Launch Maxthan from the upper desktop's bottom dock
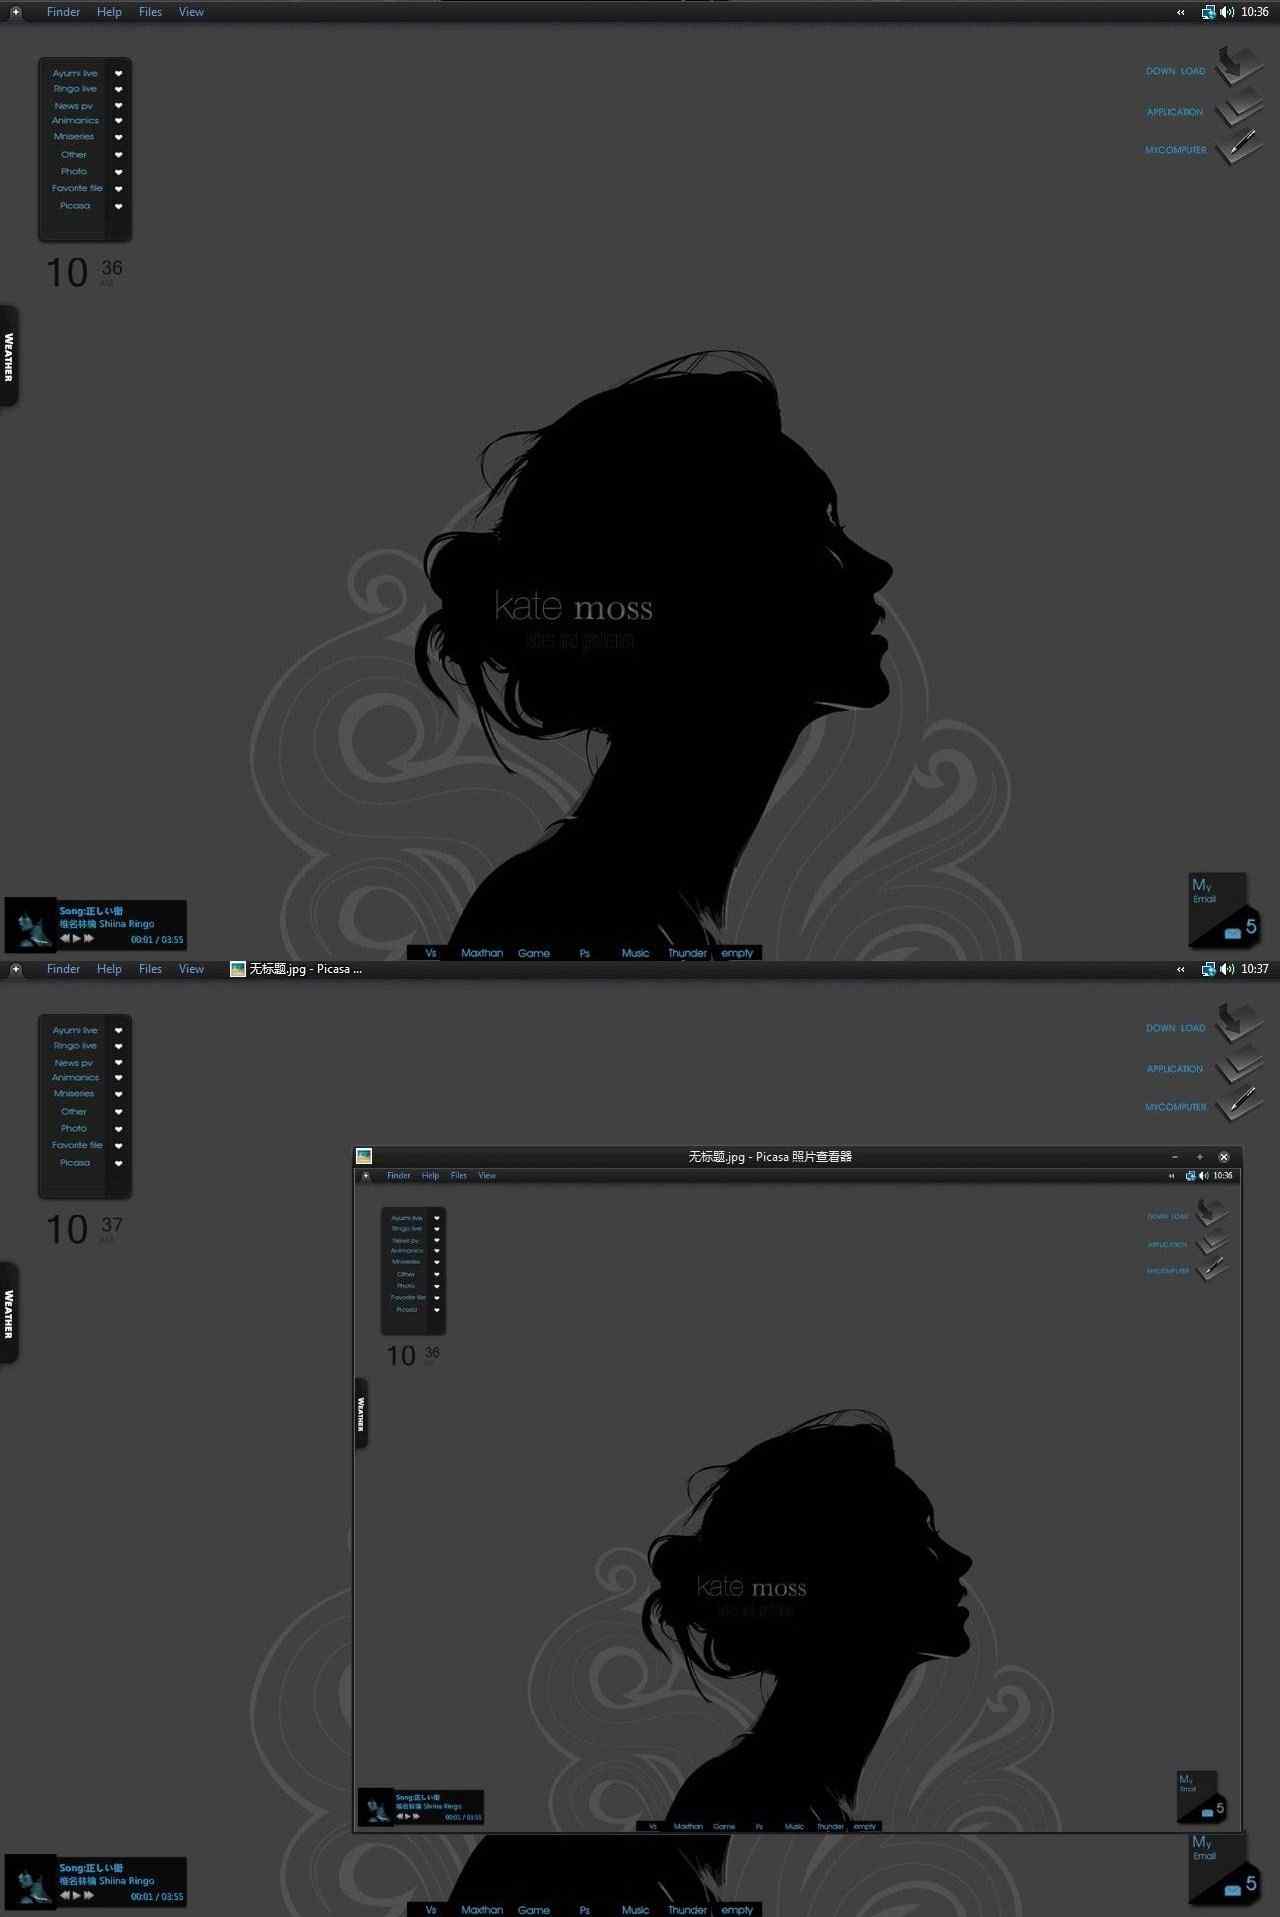This screenshot has height=1917, width=1280. point(482,953)
